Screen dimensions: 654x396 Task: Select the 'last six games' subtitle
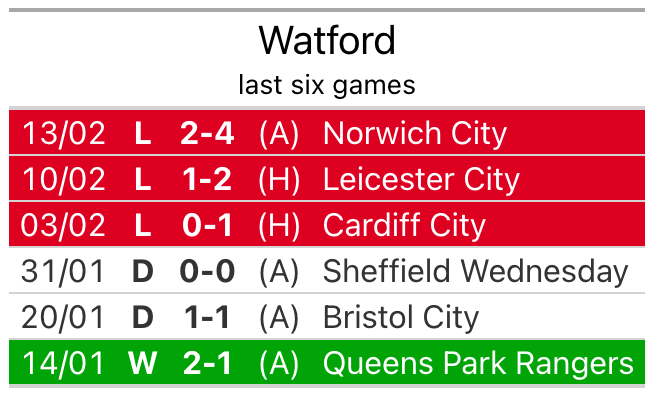coord(327,86)
